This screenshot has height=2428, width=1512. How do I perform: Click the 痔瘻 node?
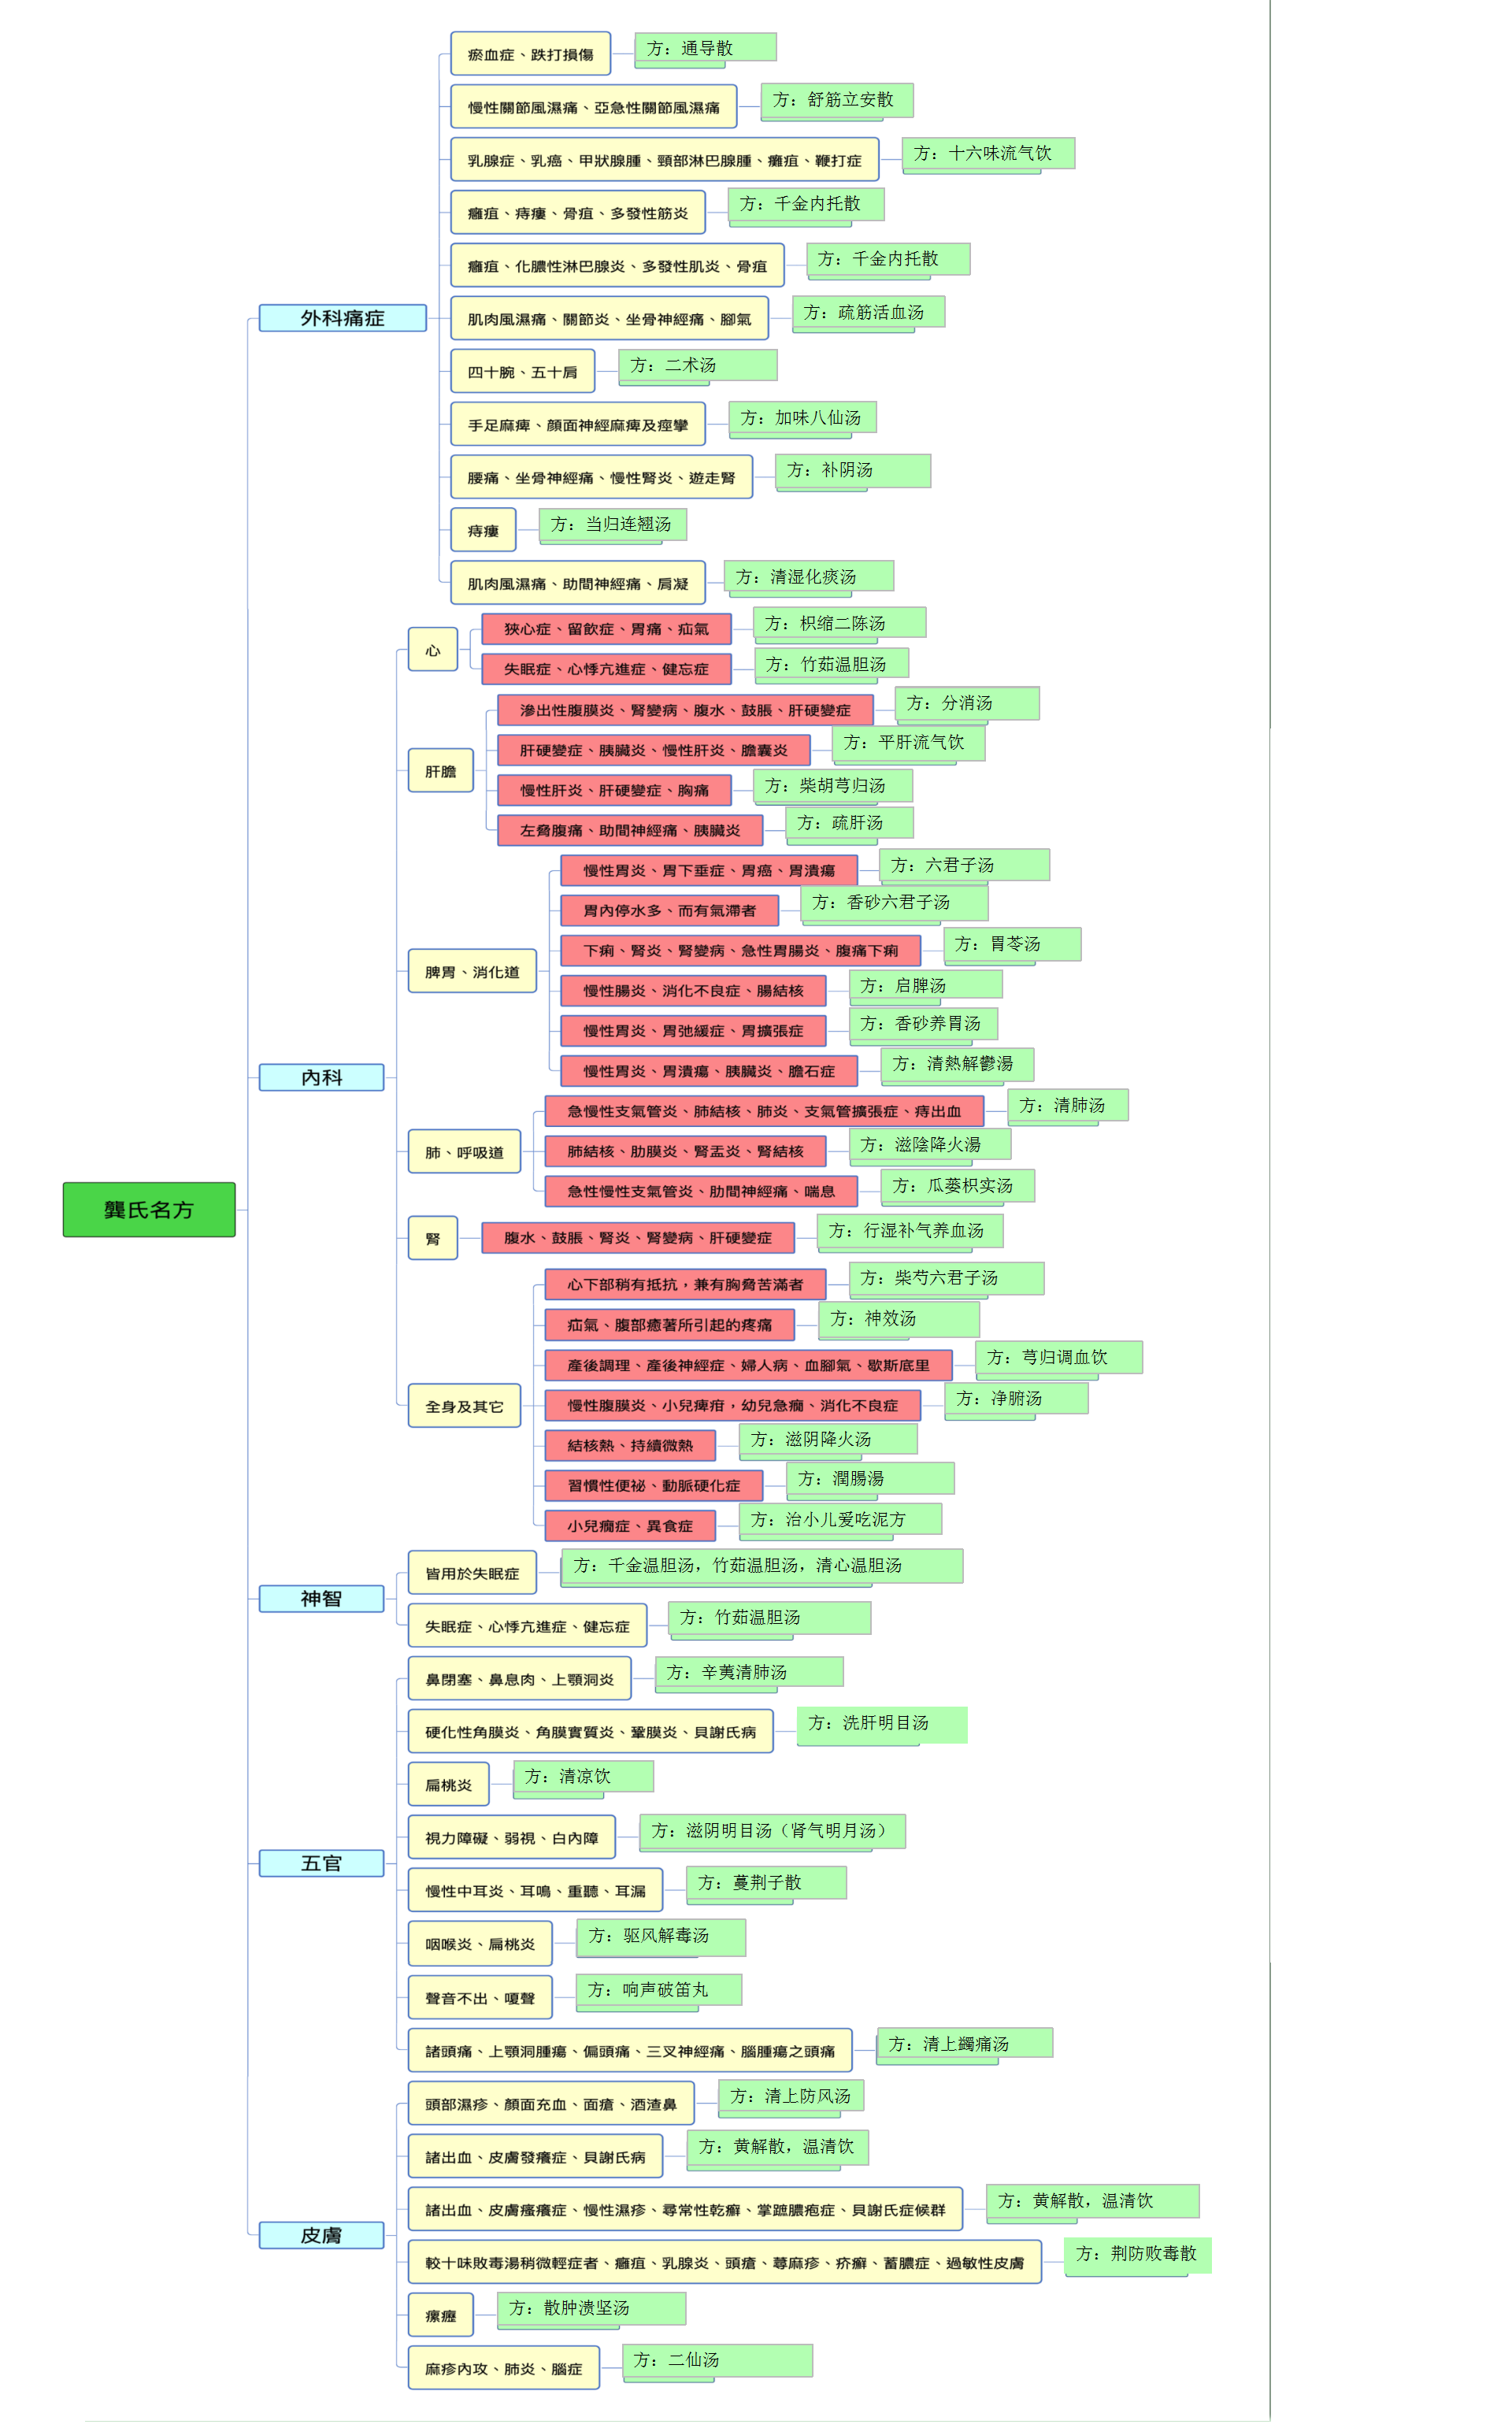[x=484, y=530]
